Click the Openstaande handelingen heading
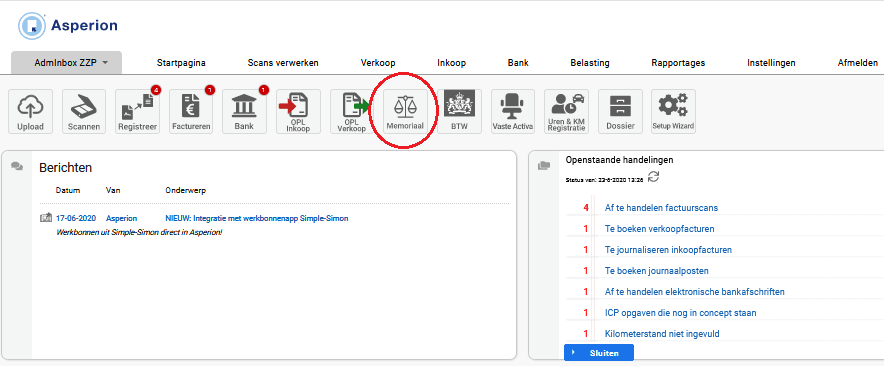Image resolution: width=884 pixels, height=366 pixels. click(x=619, y=160)
